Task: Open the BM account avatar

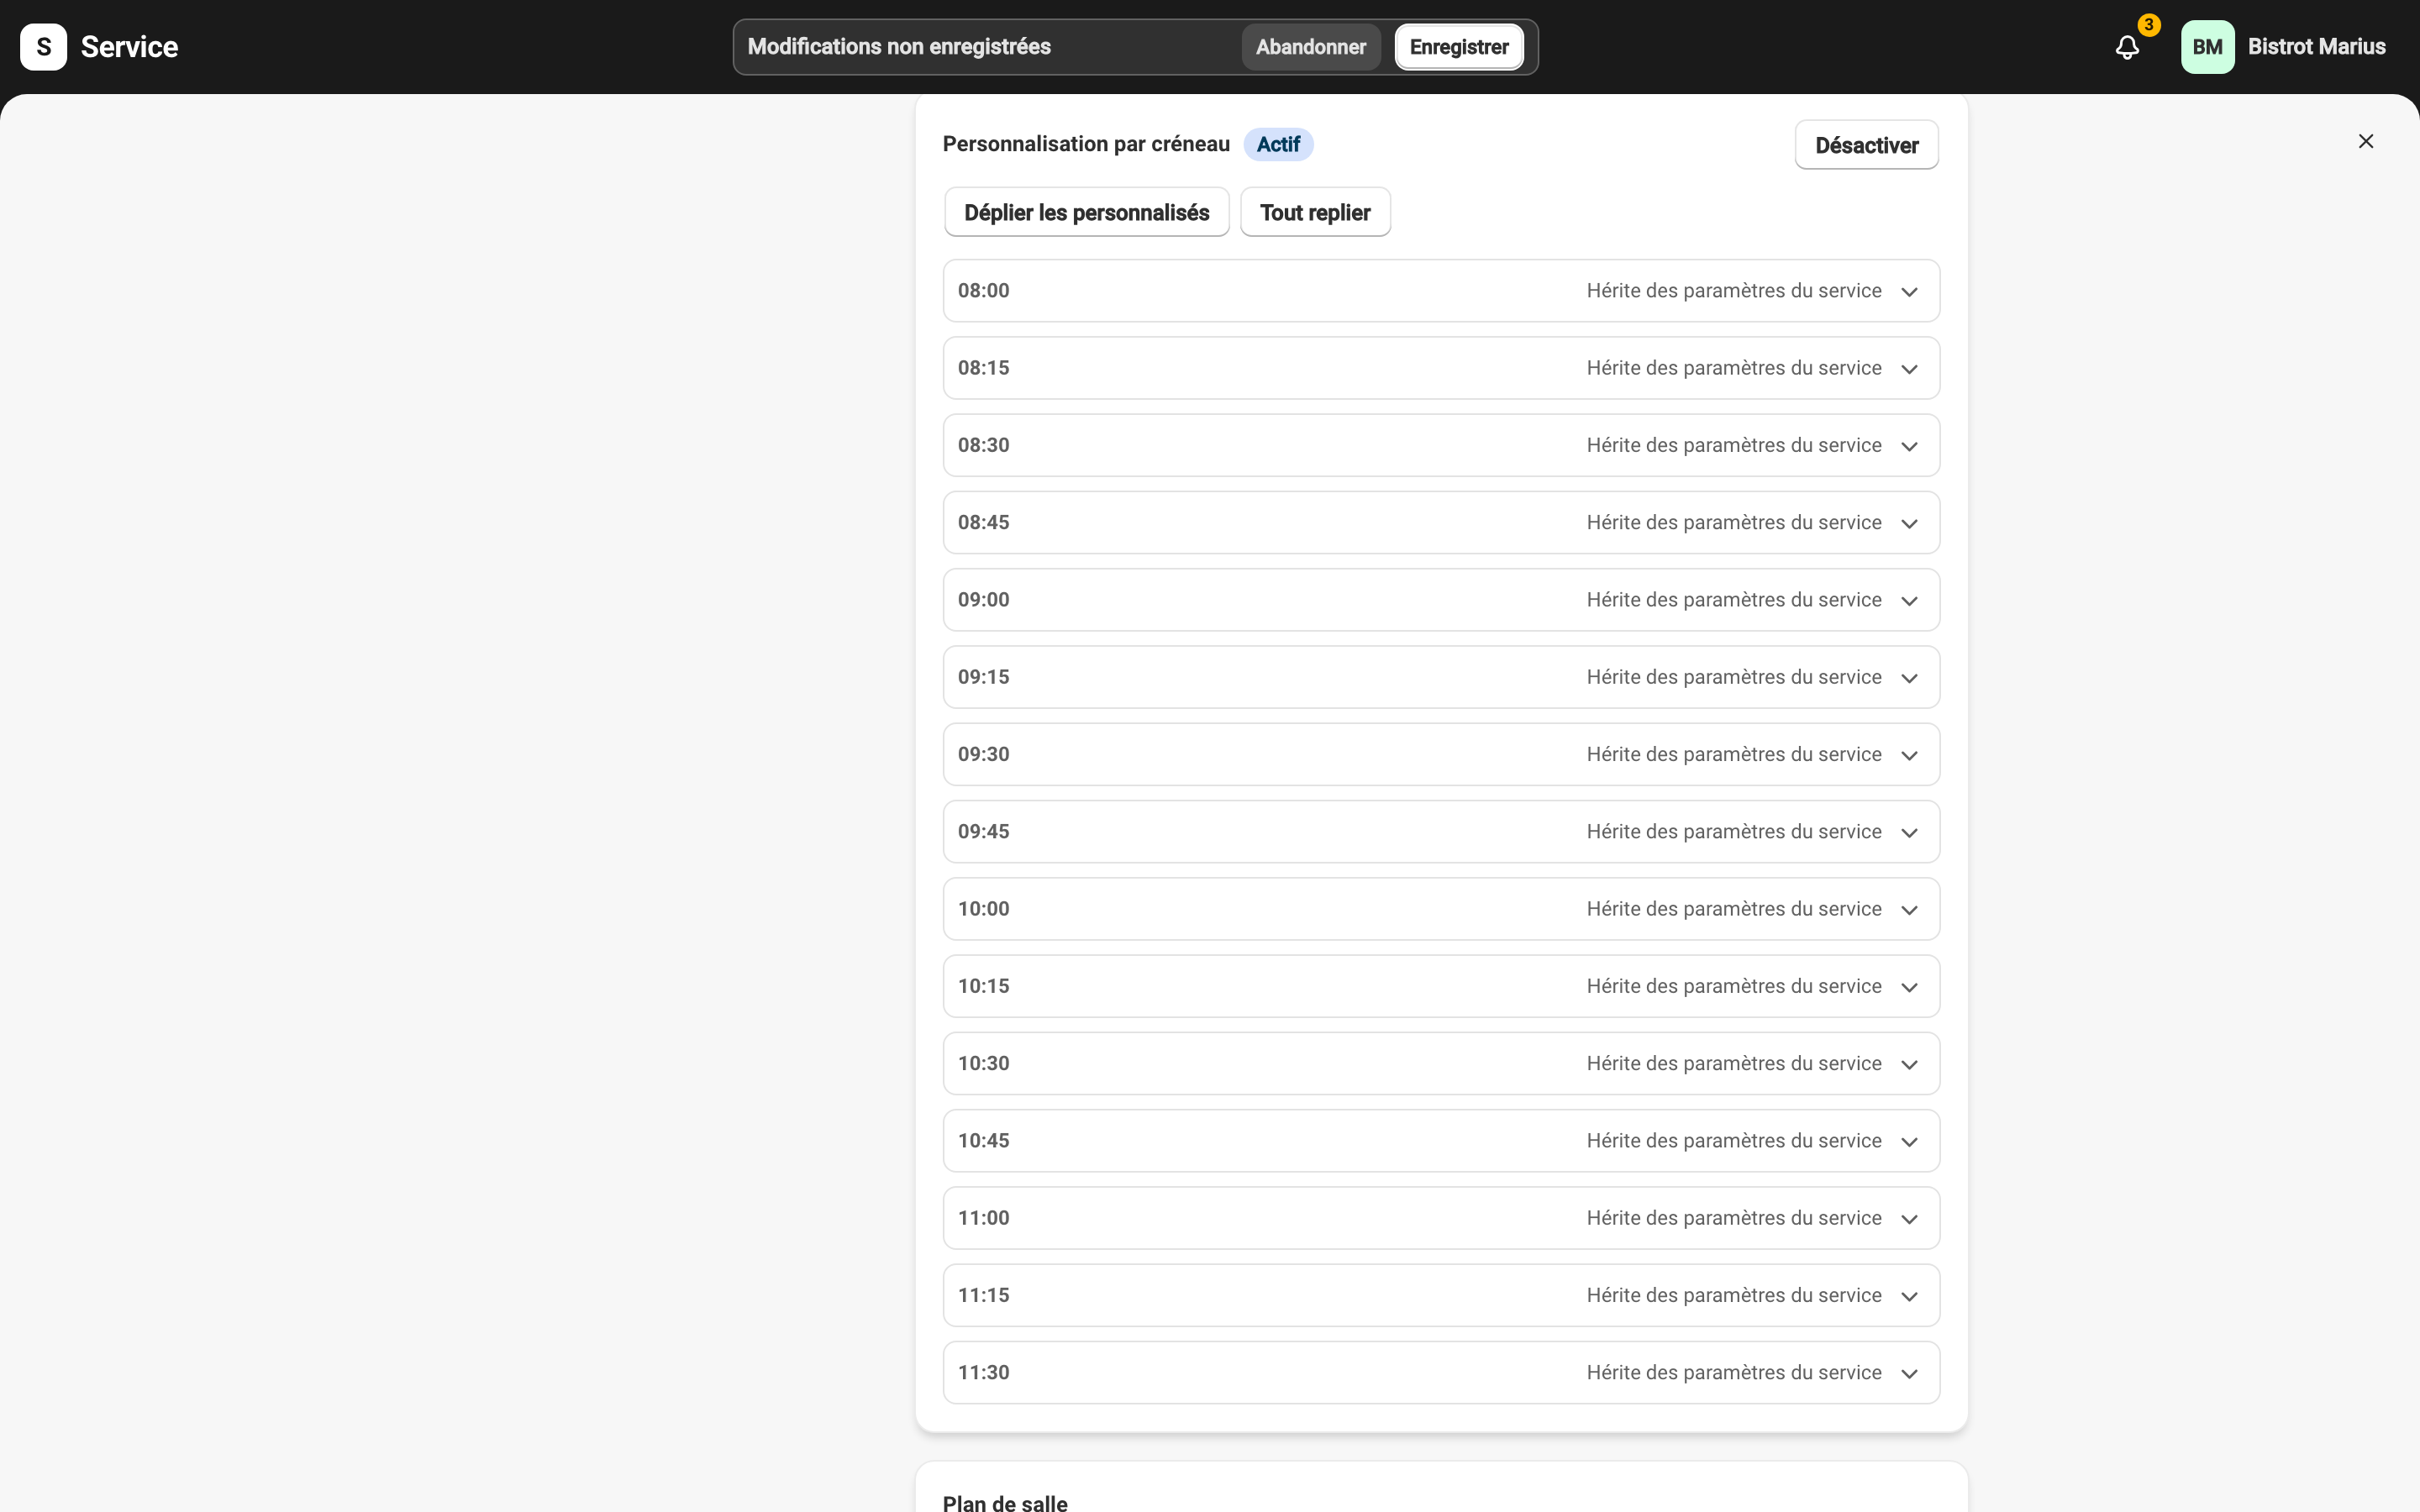Action: click(x=2207, y=47)
